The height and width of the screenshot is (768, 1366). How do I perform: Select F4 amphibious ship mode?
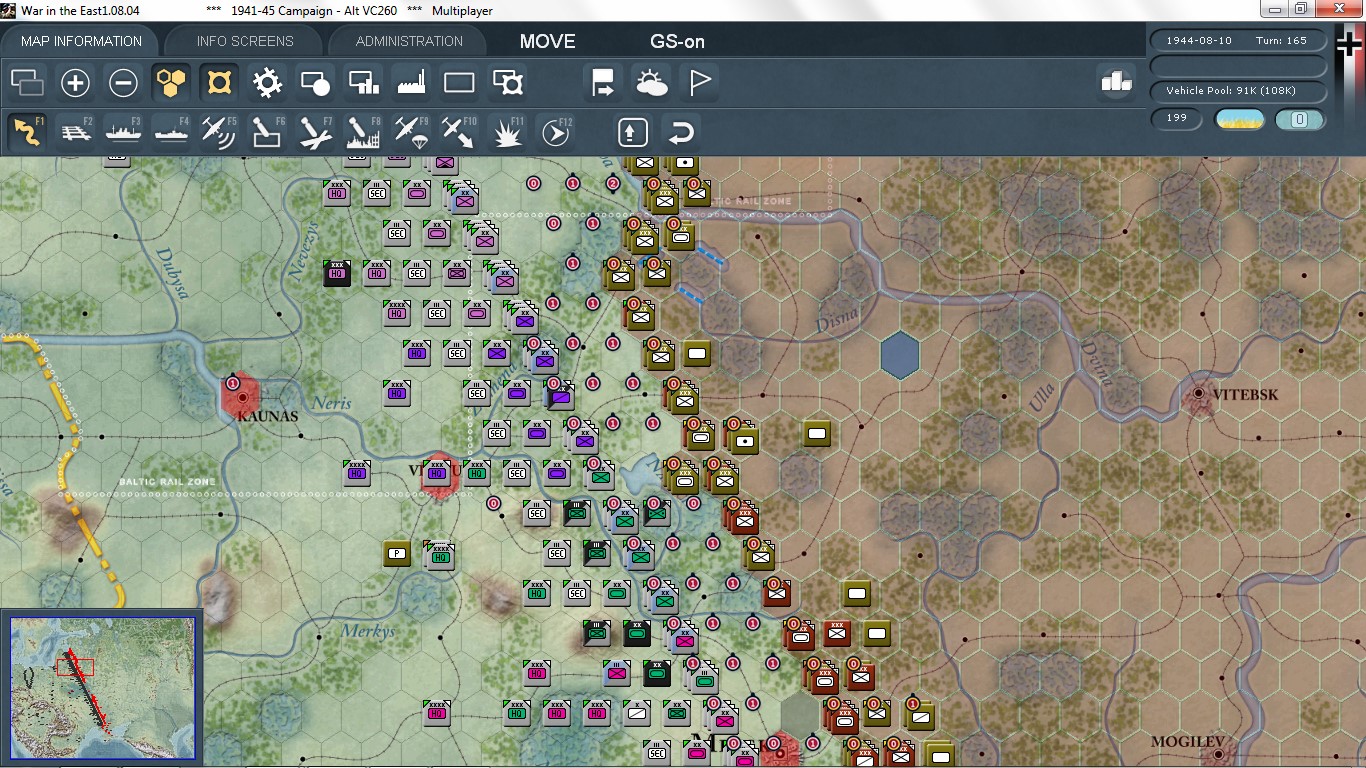tap(172, 132)
